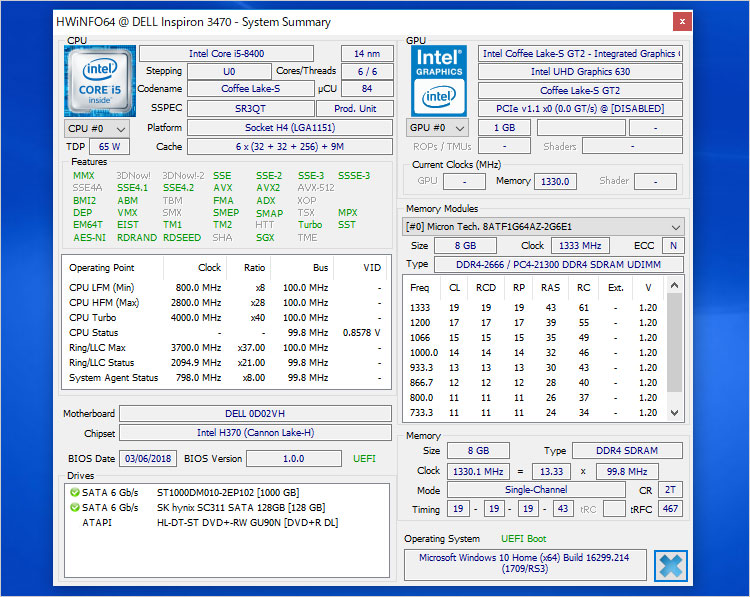Click the Prod. Unit field
This screenshot has width=750, height=597.
click(355, 109)
